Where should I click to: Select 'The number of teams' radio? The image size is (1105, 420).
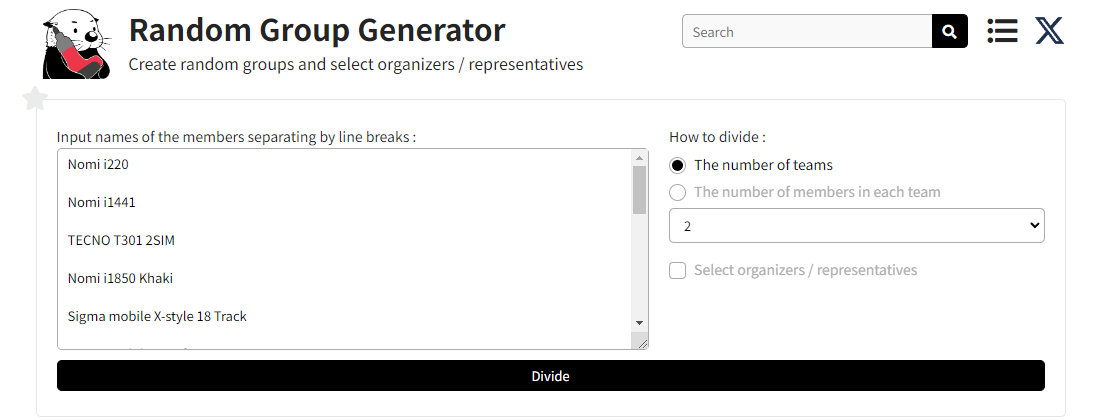[678, 165]
